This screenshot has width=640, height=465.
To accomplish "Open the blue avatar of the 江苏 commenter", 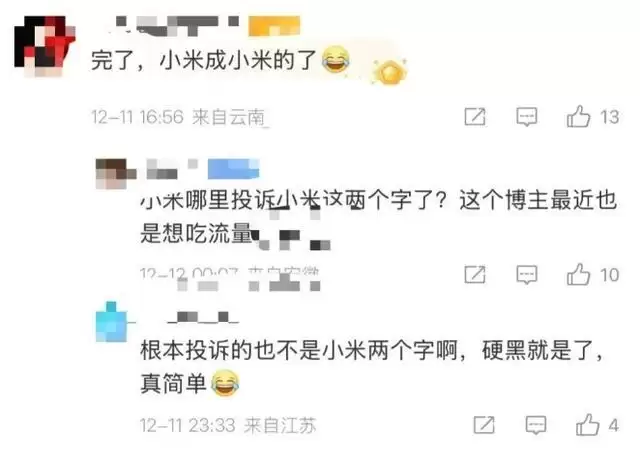I will (111, 322).
